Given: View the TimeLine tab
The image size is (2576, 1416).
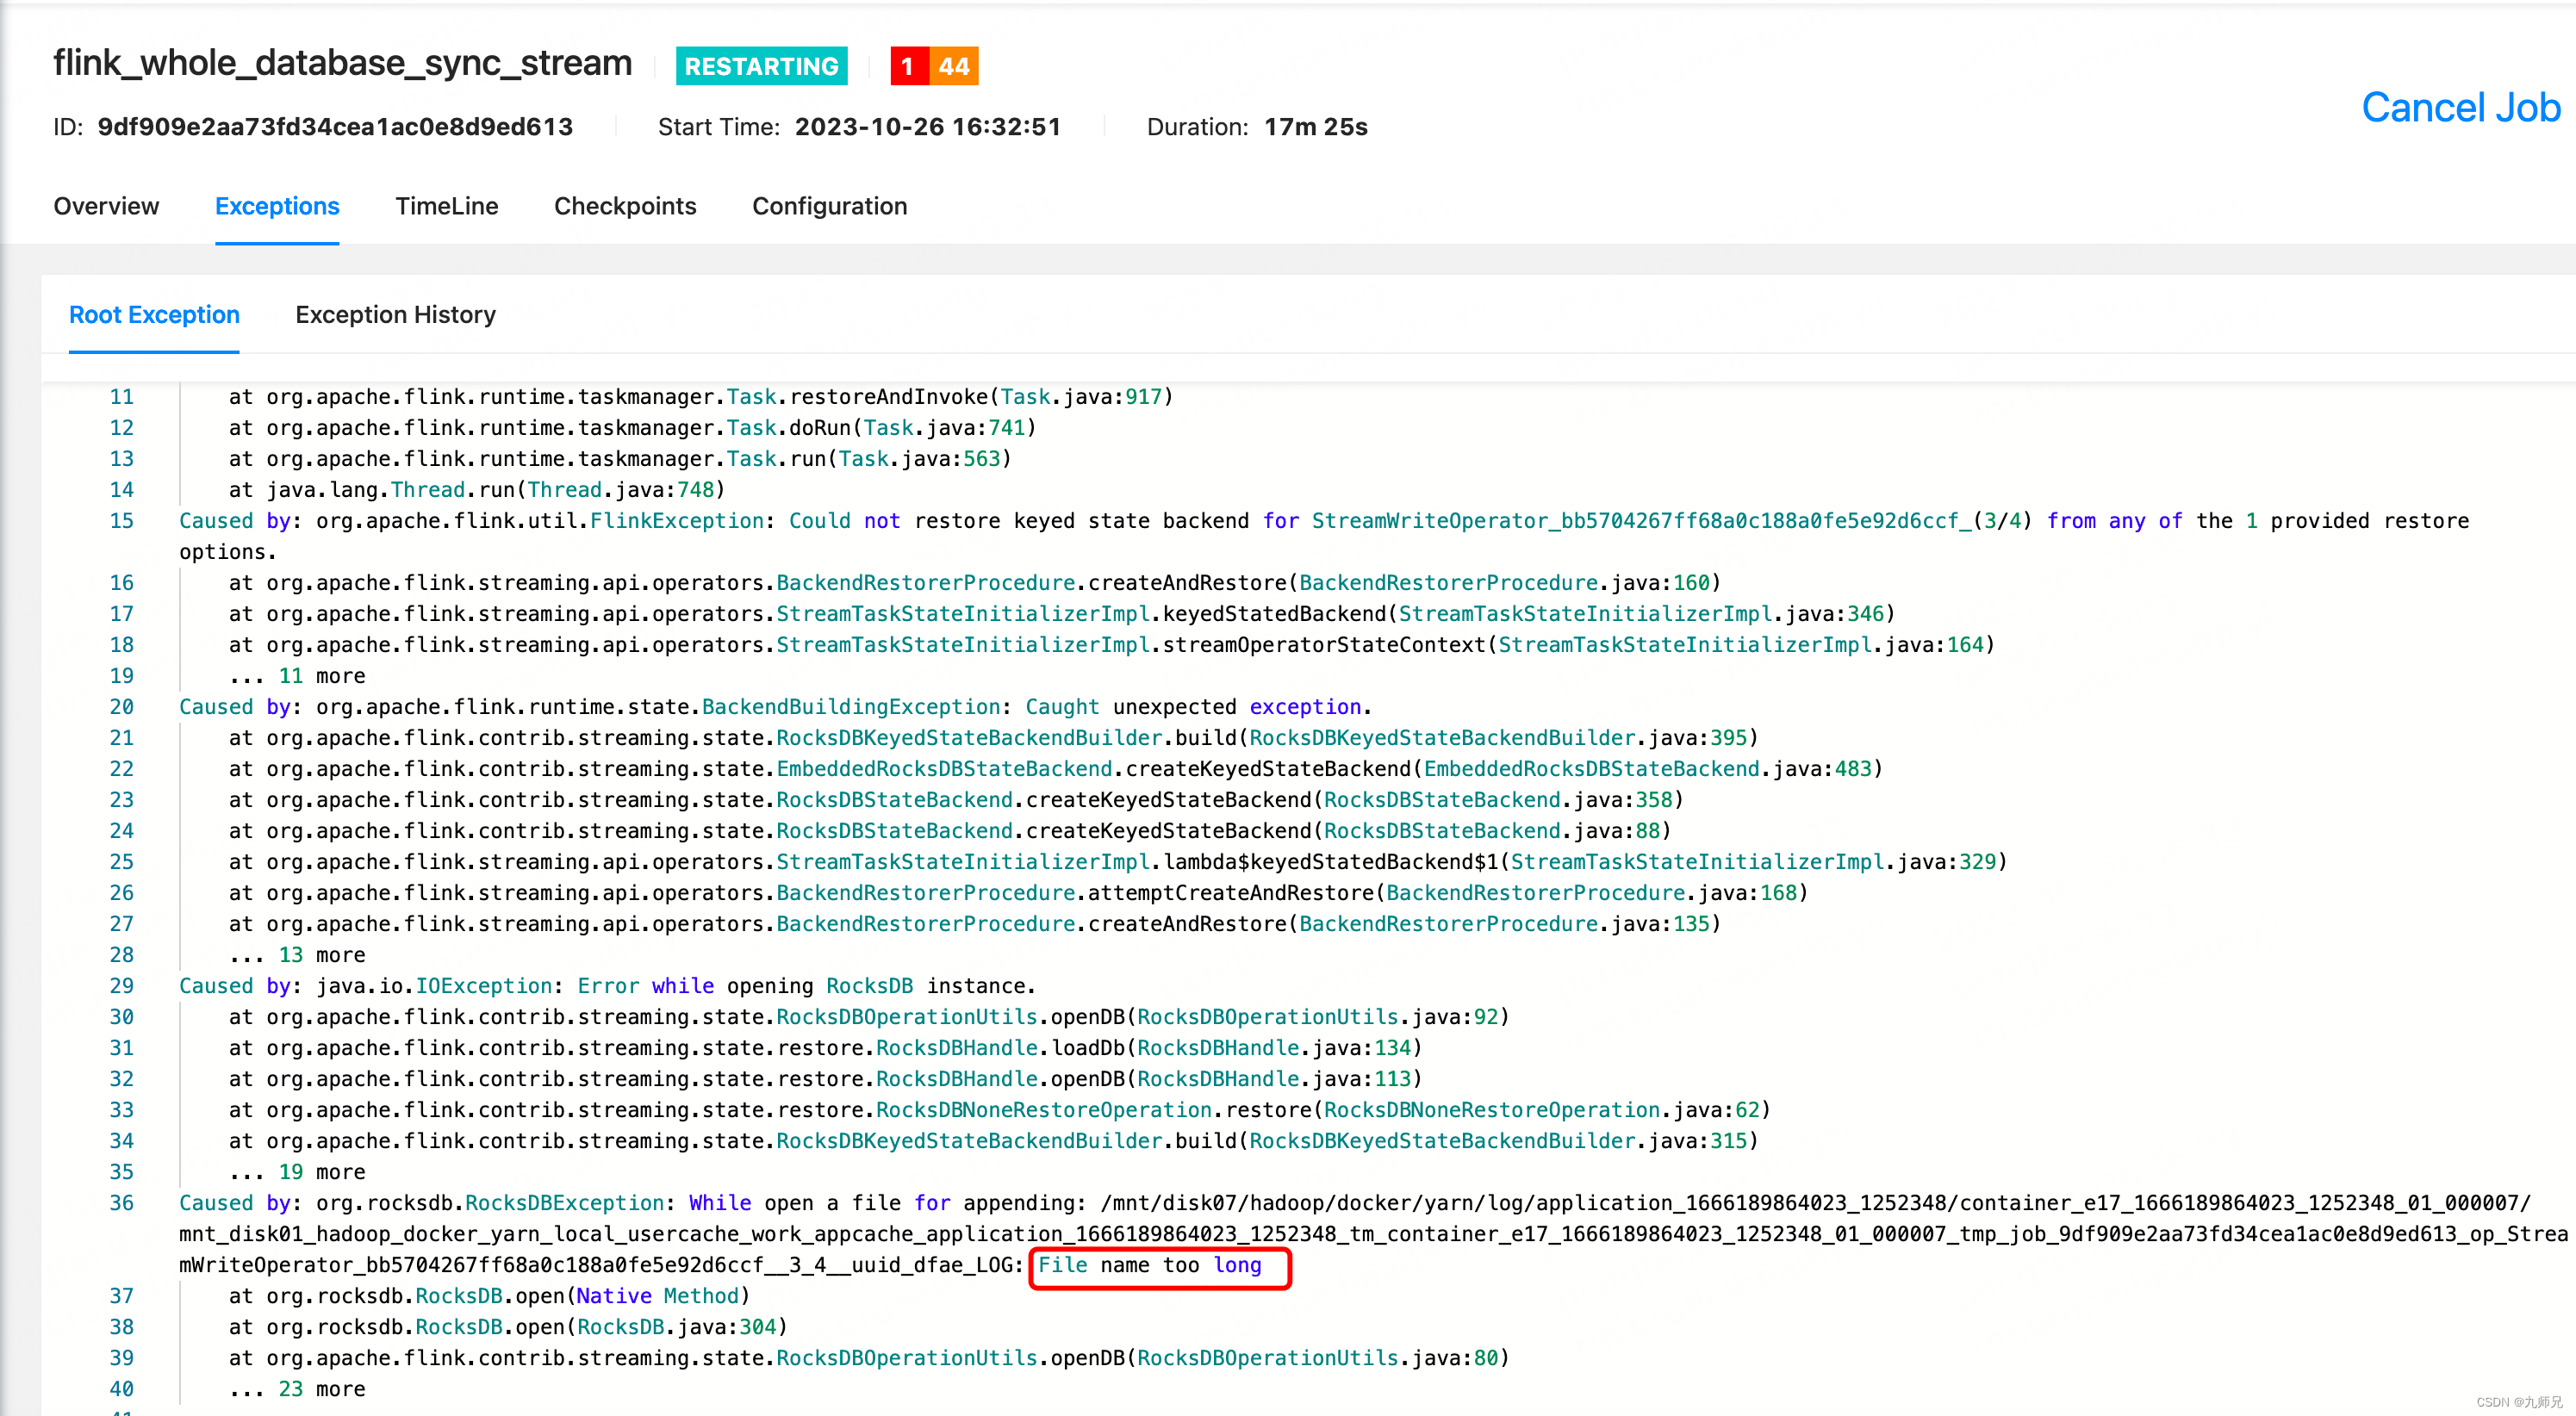Looking at the screenshot, I should coord(446,207).
